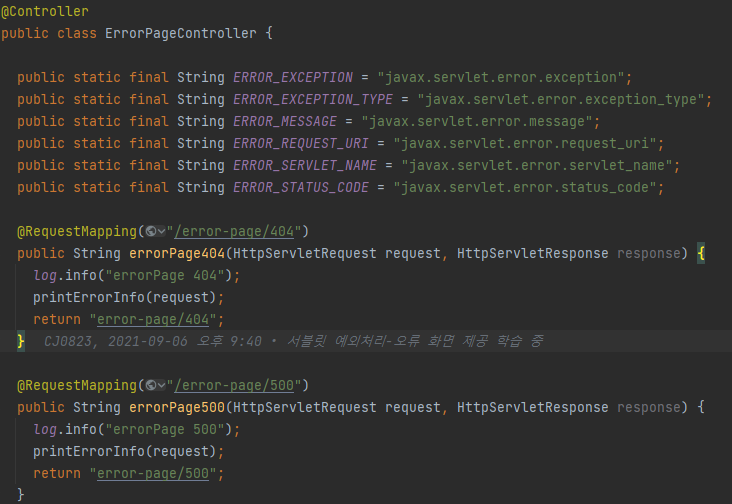Click the string "javax.servlet.error.message"
Viewport: 732px width, 504px height.
click(x=477, y=121)
